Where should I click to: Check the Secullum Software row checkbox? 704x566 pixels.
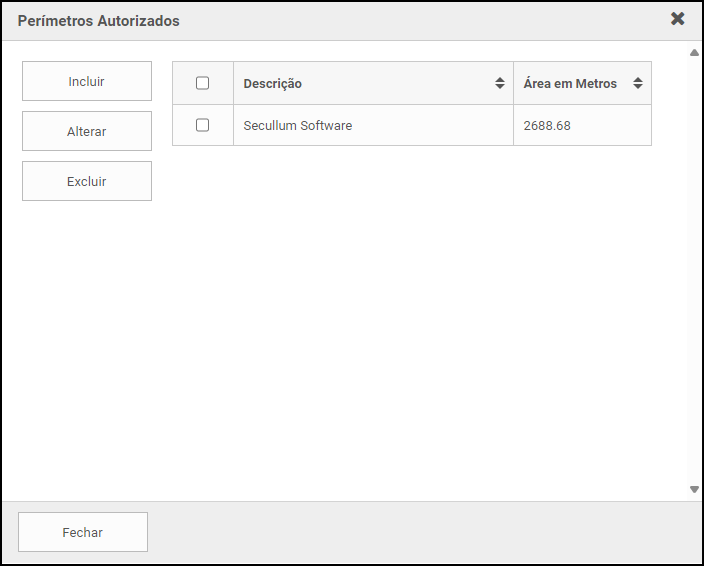[202, 126]
